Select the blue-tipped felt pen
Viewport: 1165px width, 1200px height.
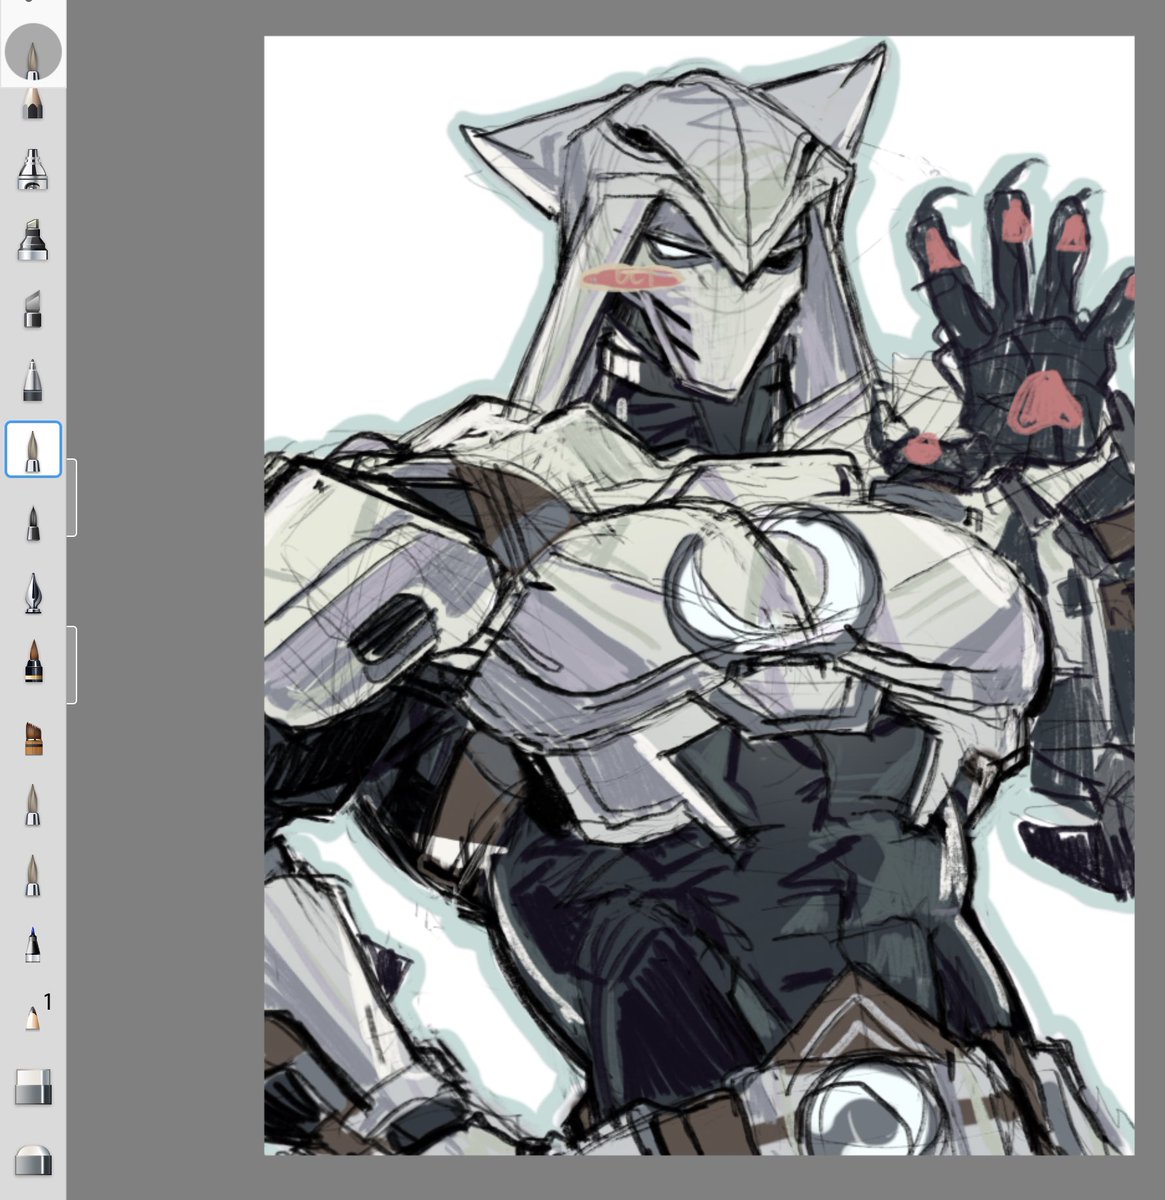[33, 945]
